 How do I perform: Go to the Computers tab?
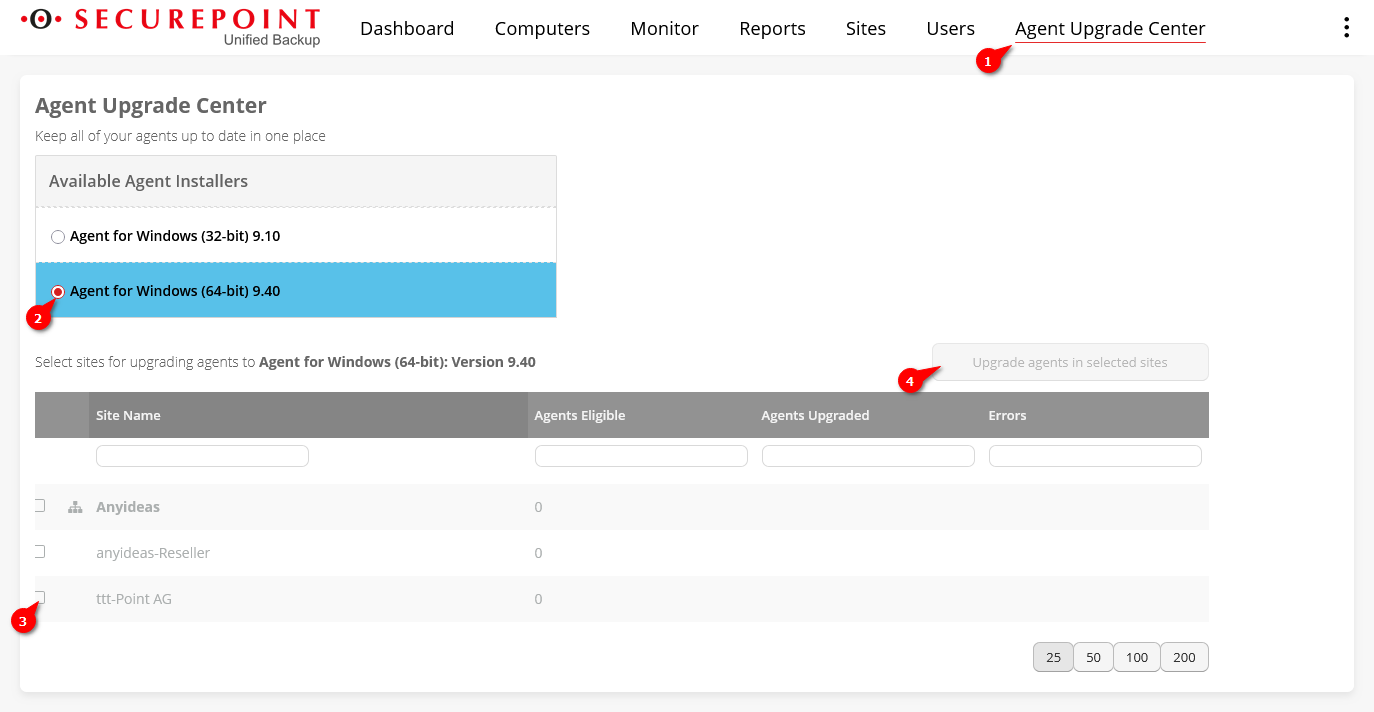542,29
